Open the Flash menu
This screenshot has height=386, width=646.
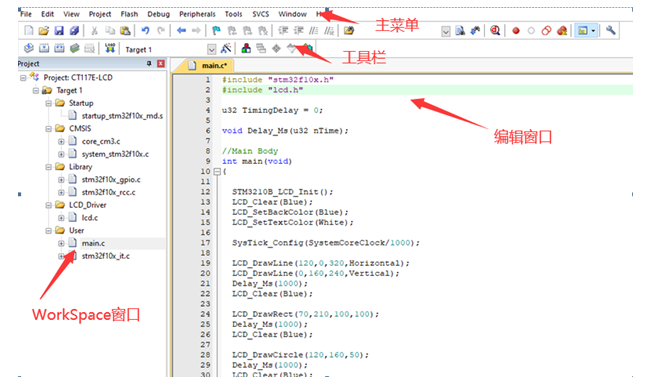129,14
